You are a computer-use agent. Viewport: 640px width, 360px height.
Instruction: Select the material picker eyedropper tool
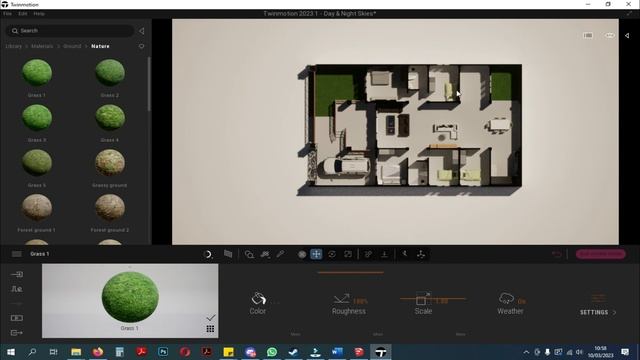click(x=280, y=254)
